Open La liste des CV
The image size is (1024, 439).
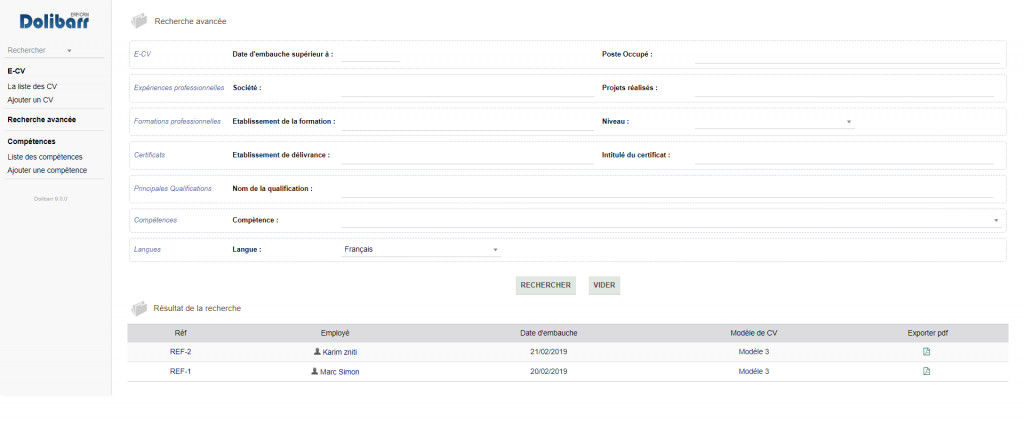32,86
